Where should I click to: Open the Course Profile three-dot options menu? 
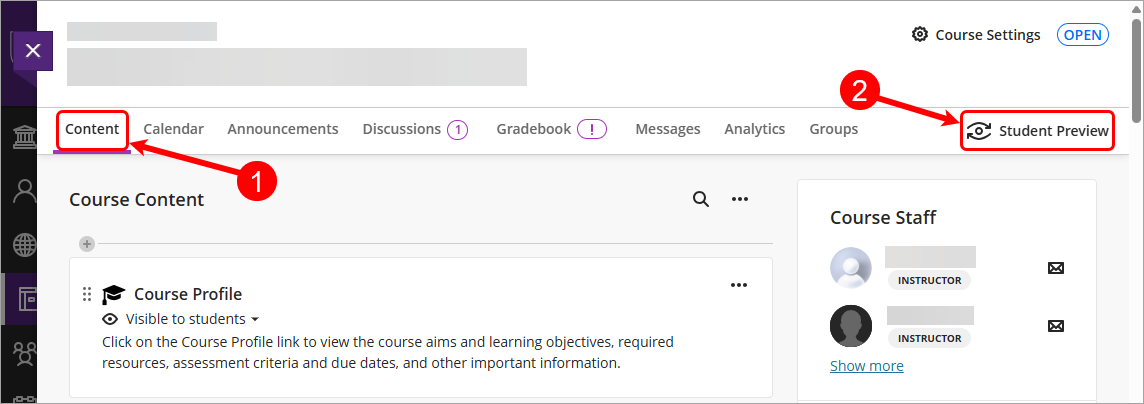[739, 285]
